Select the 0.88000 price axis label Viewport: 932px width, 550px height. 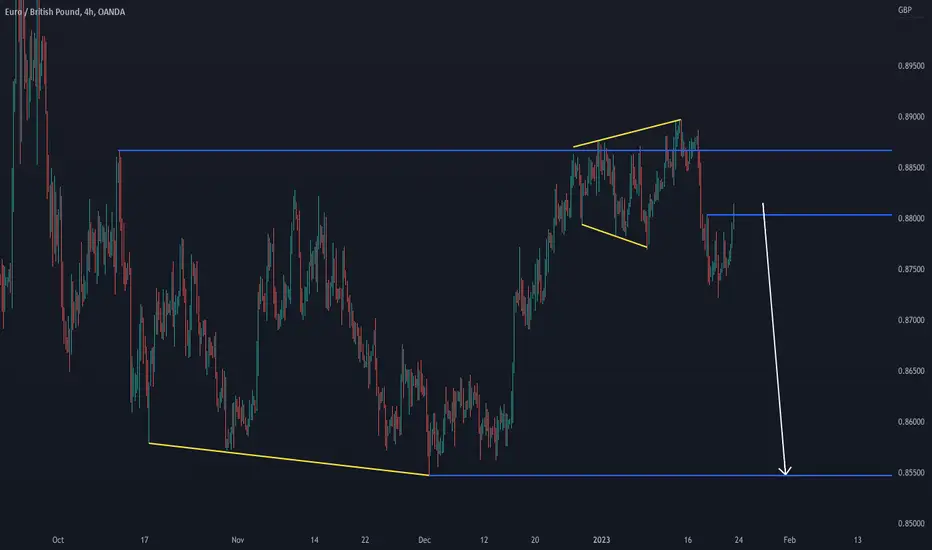(x=911, y=219)
